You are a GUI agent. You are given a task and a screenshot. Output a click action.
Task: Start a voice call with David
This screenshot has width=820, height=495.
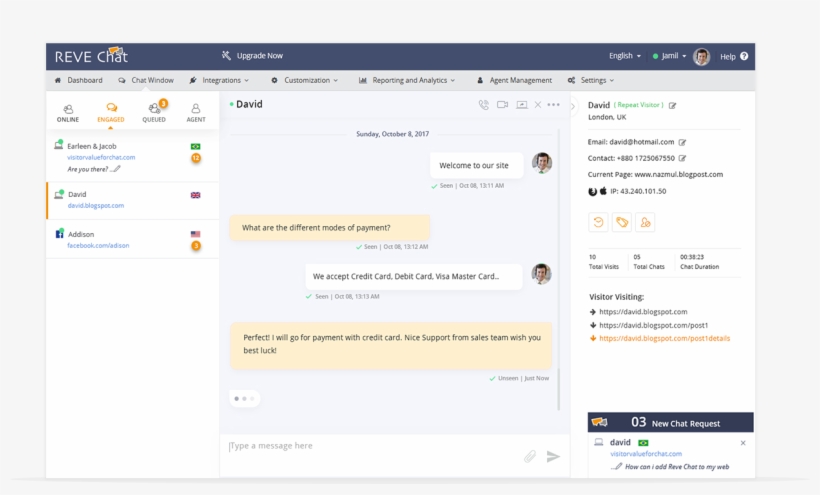(x=484, y=105)
